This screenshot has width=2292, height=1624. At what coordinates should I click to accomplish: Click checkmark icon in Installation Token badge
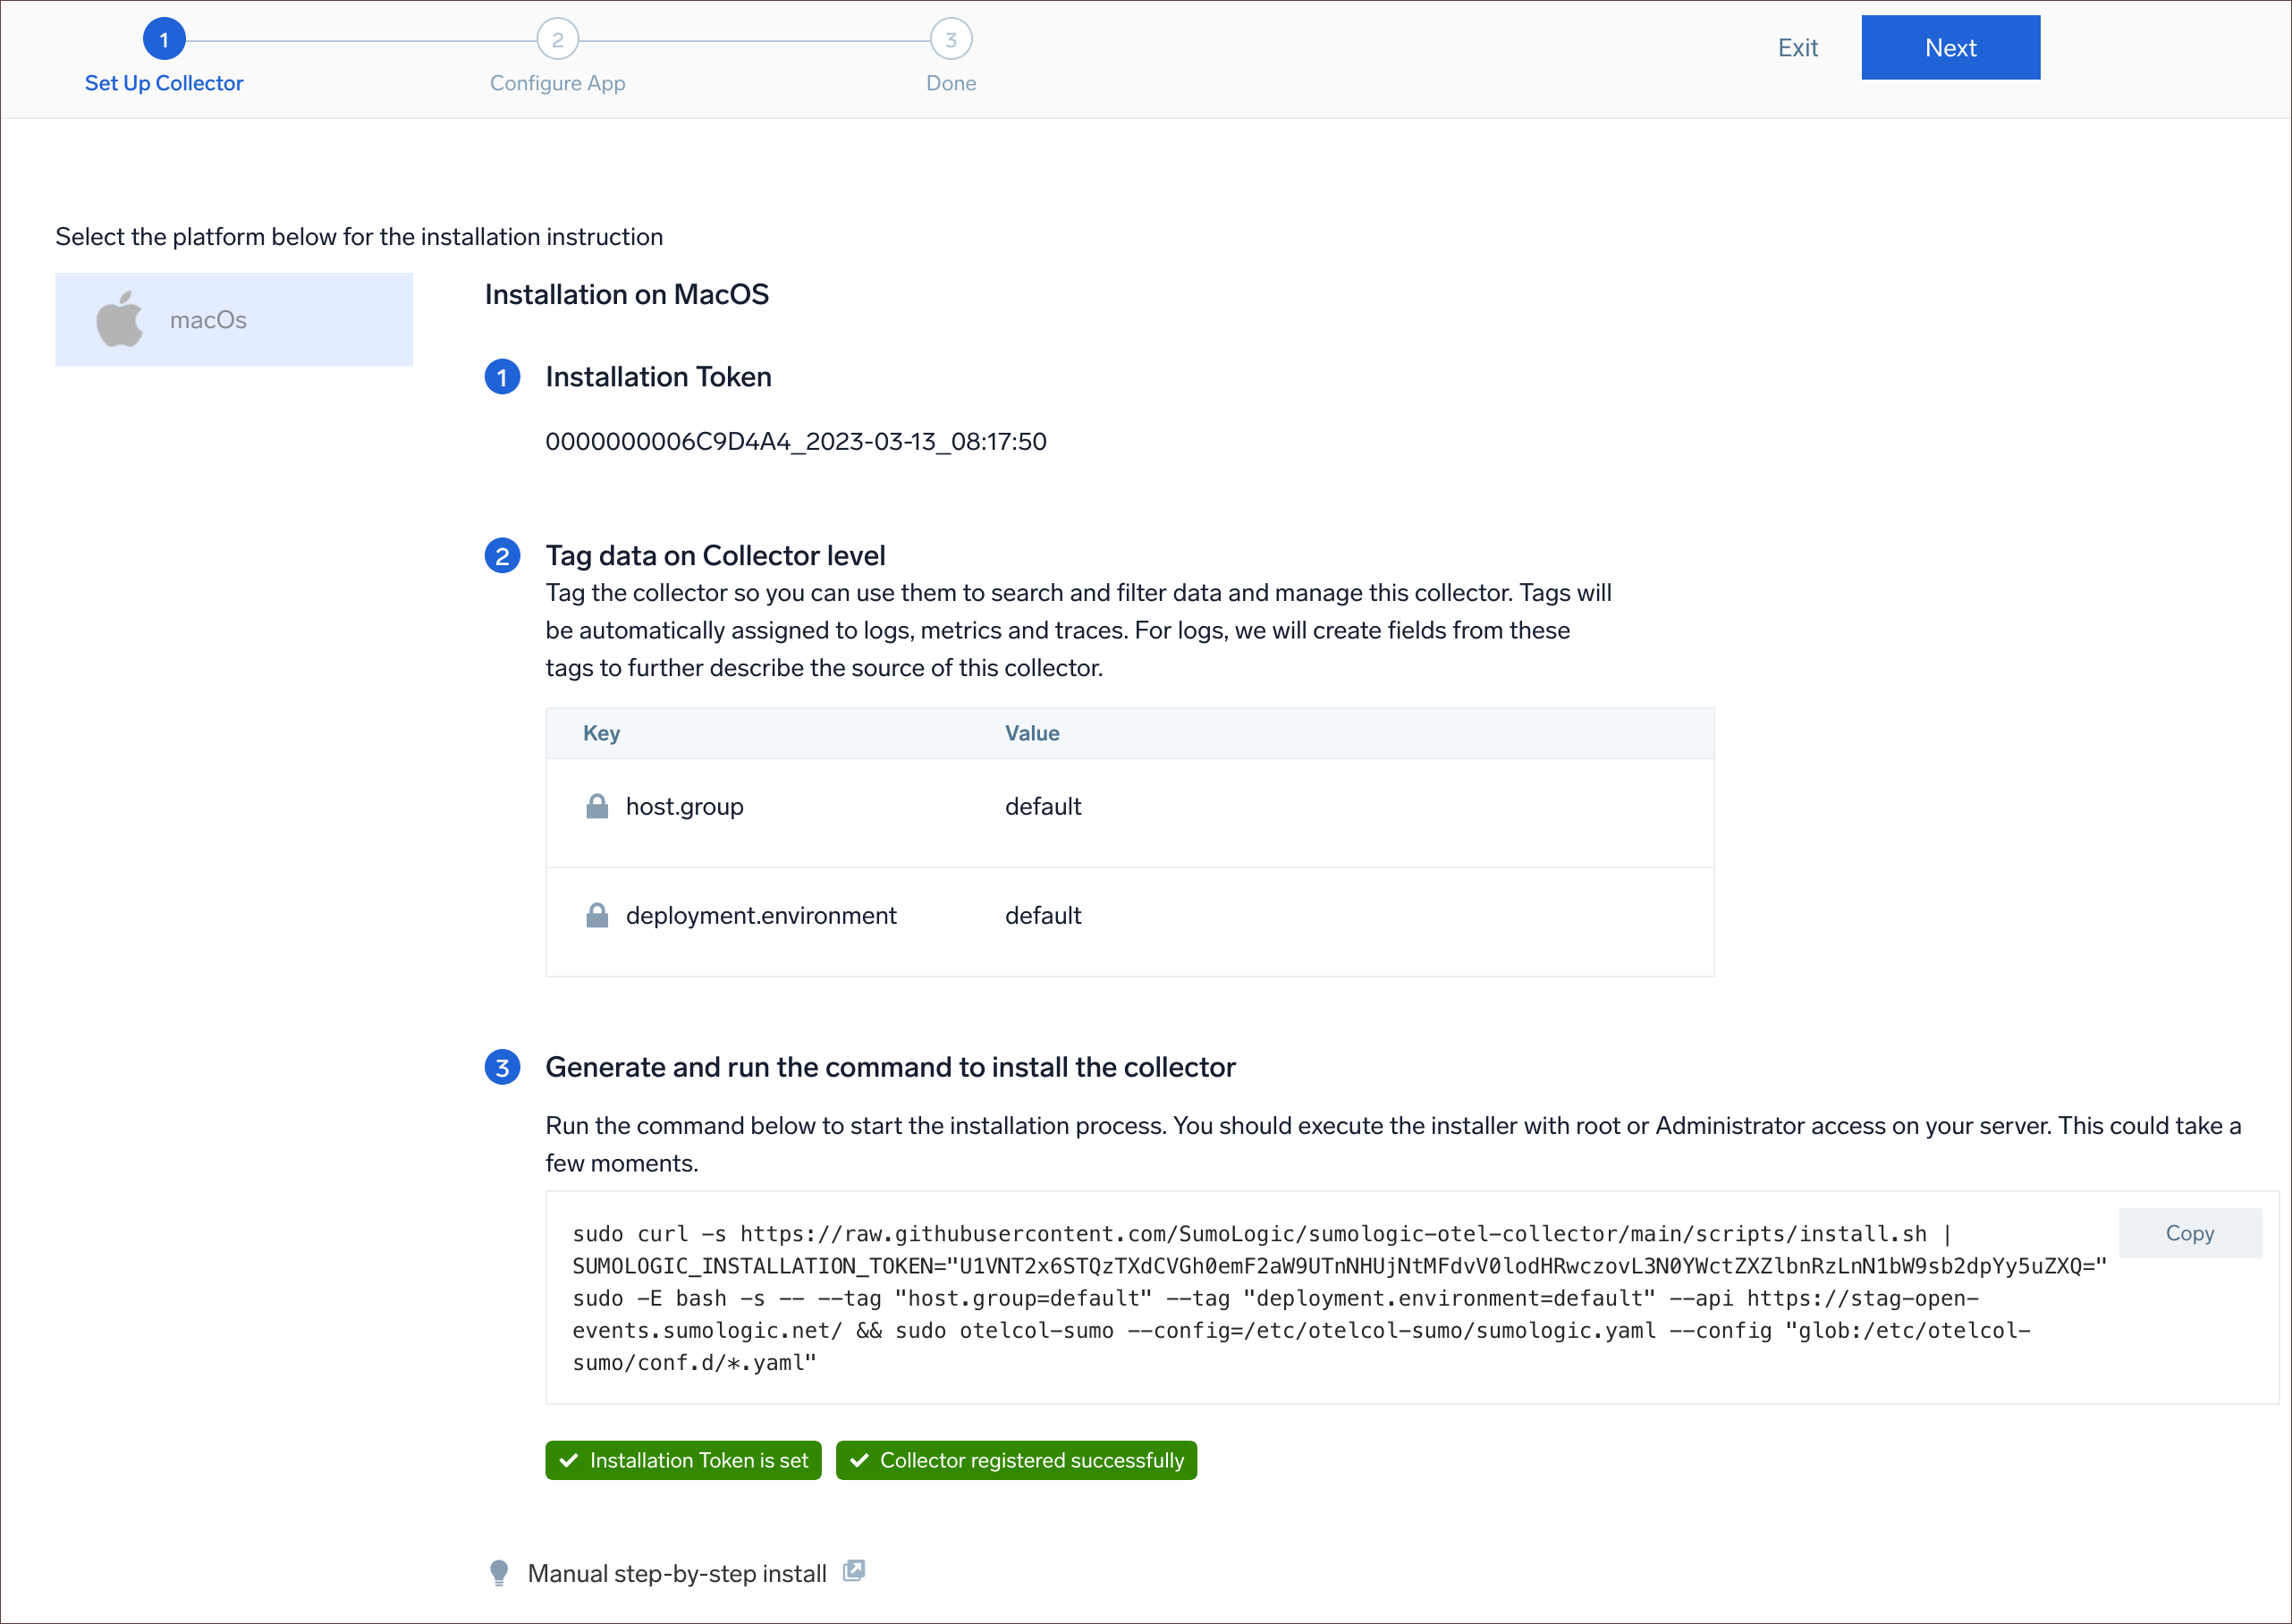[569, 1460]
